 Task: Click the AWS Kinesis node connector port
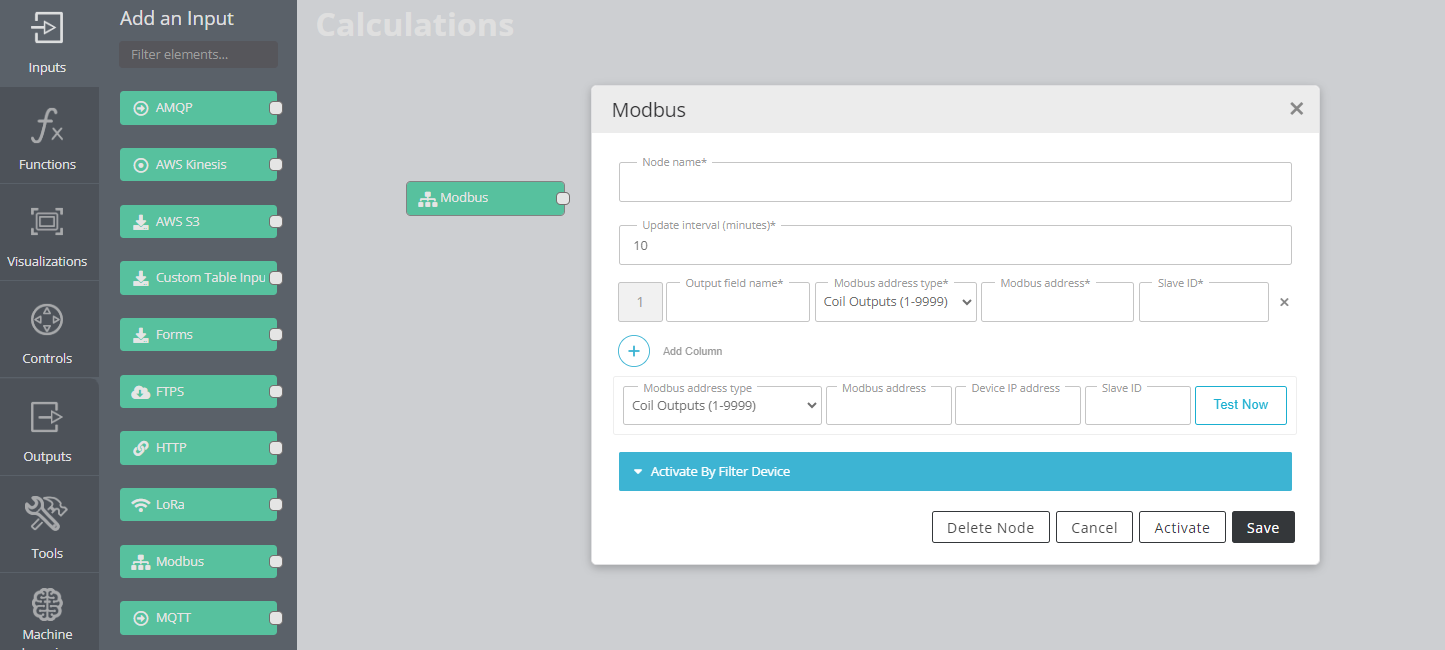pyautogui.click(x=276, y=165)
